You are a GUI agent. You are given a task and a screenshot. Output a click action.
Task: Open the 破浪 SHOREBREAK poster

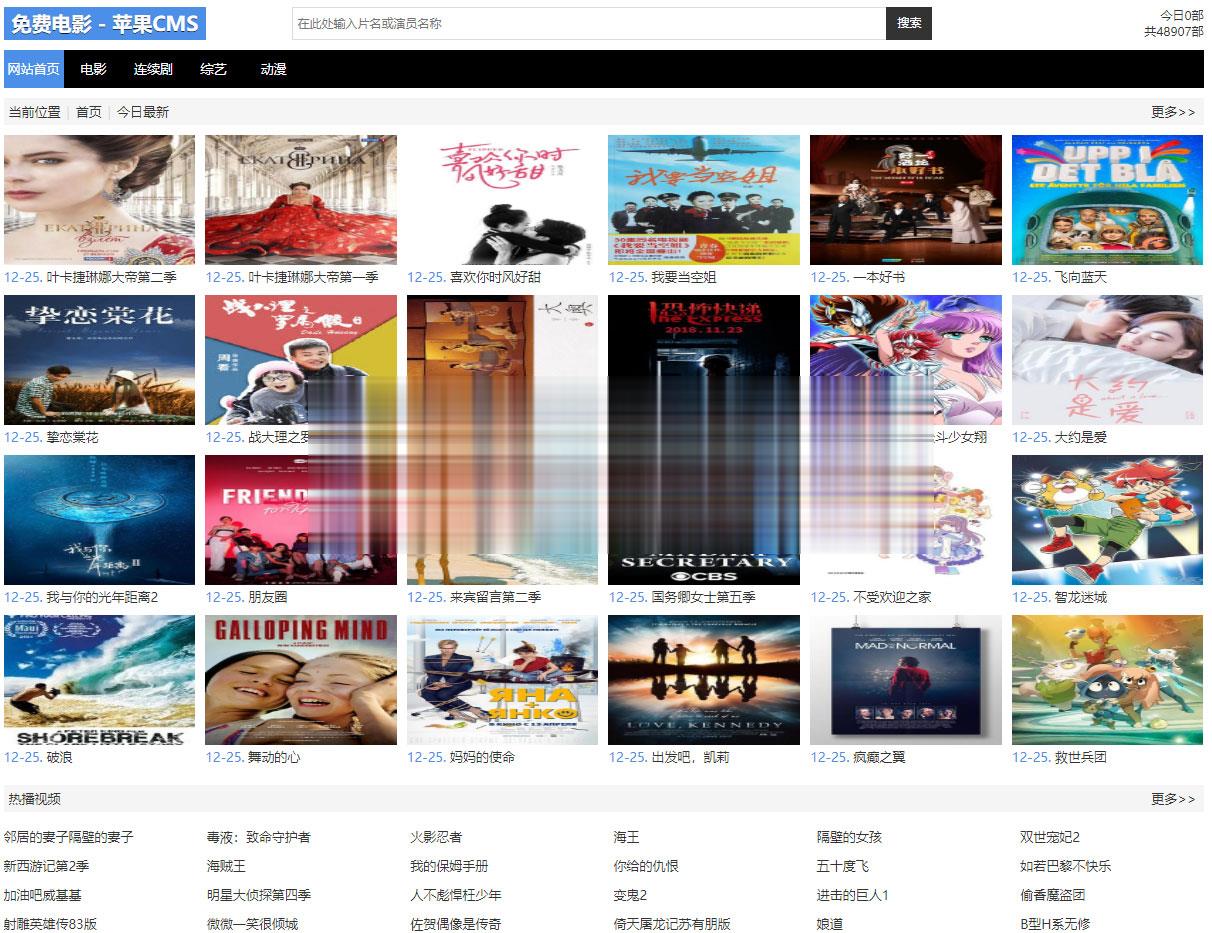click(x=100, y=680)
